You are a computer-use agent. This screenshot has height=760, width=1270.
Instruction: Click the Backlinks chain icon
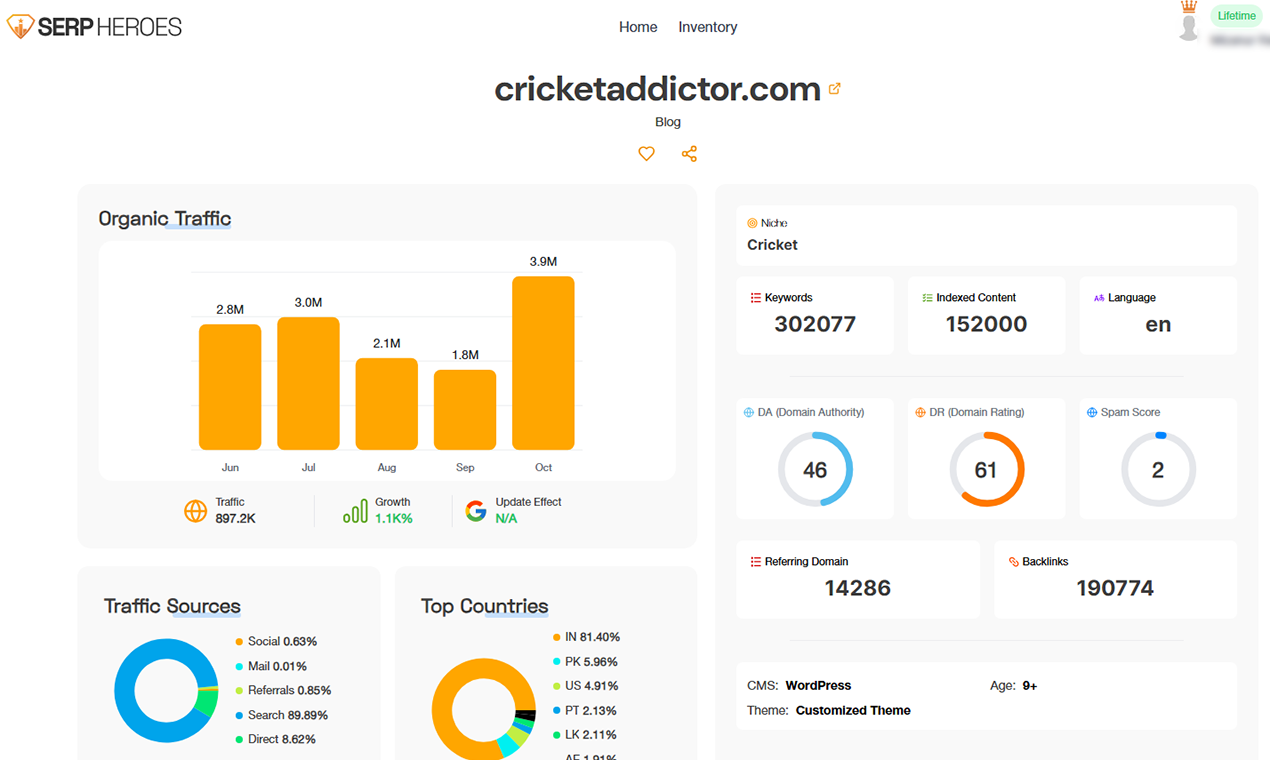1014,562
